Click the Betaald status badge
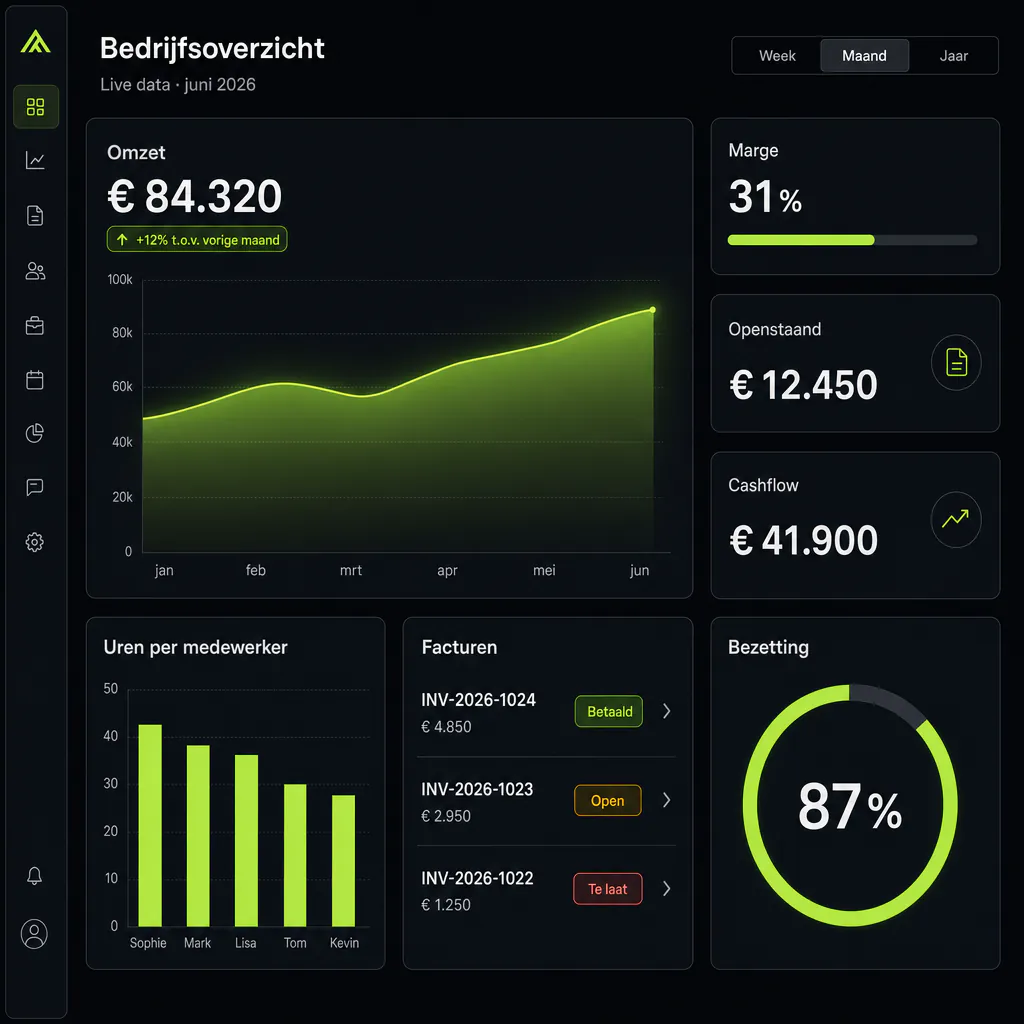 point(609,711)
